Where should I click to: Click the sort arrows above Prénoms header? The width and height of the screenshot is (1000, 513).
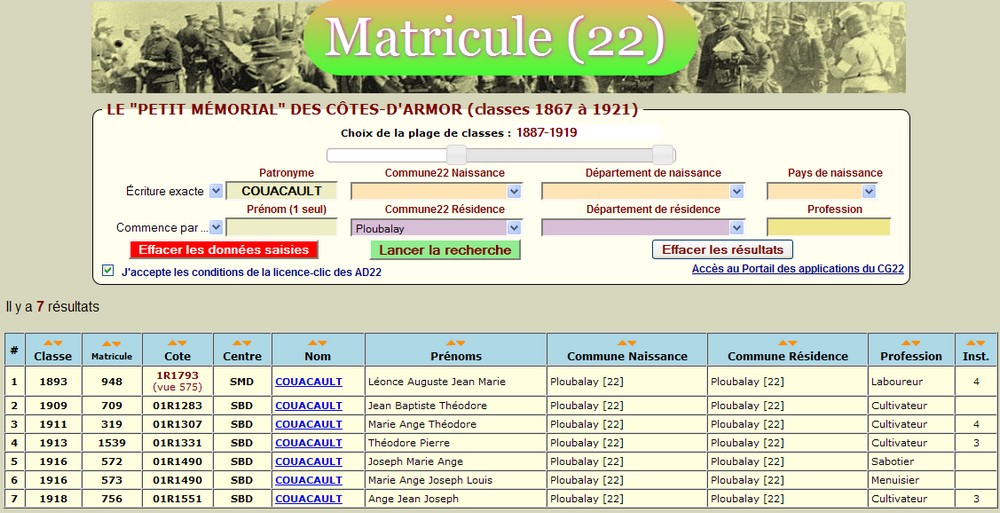(456, 343)
